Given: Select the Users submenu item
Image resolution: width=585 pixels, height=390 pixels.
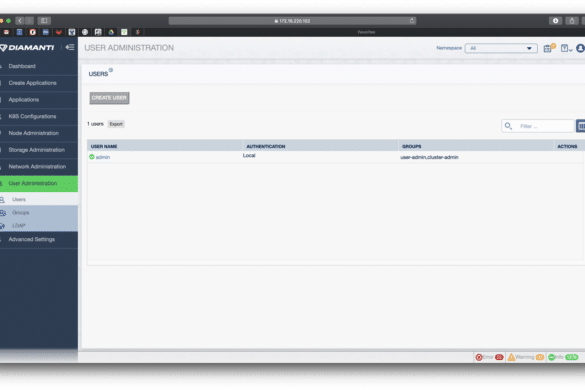Looking at the screenshot, I should coord(39,199).
